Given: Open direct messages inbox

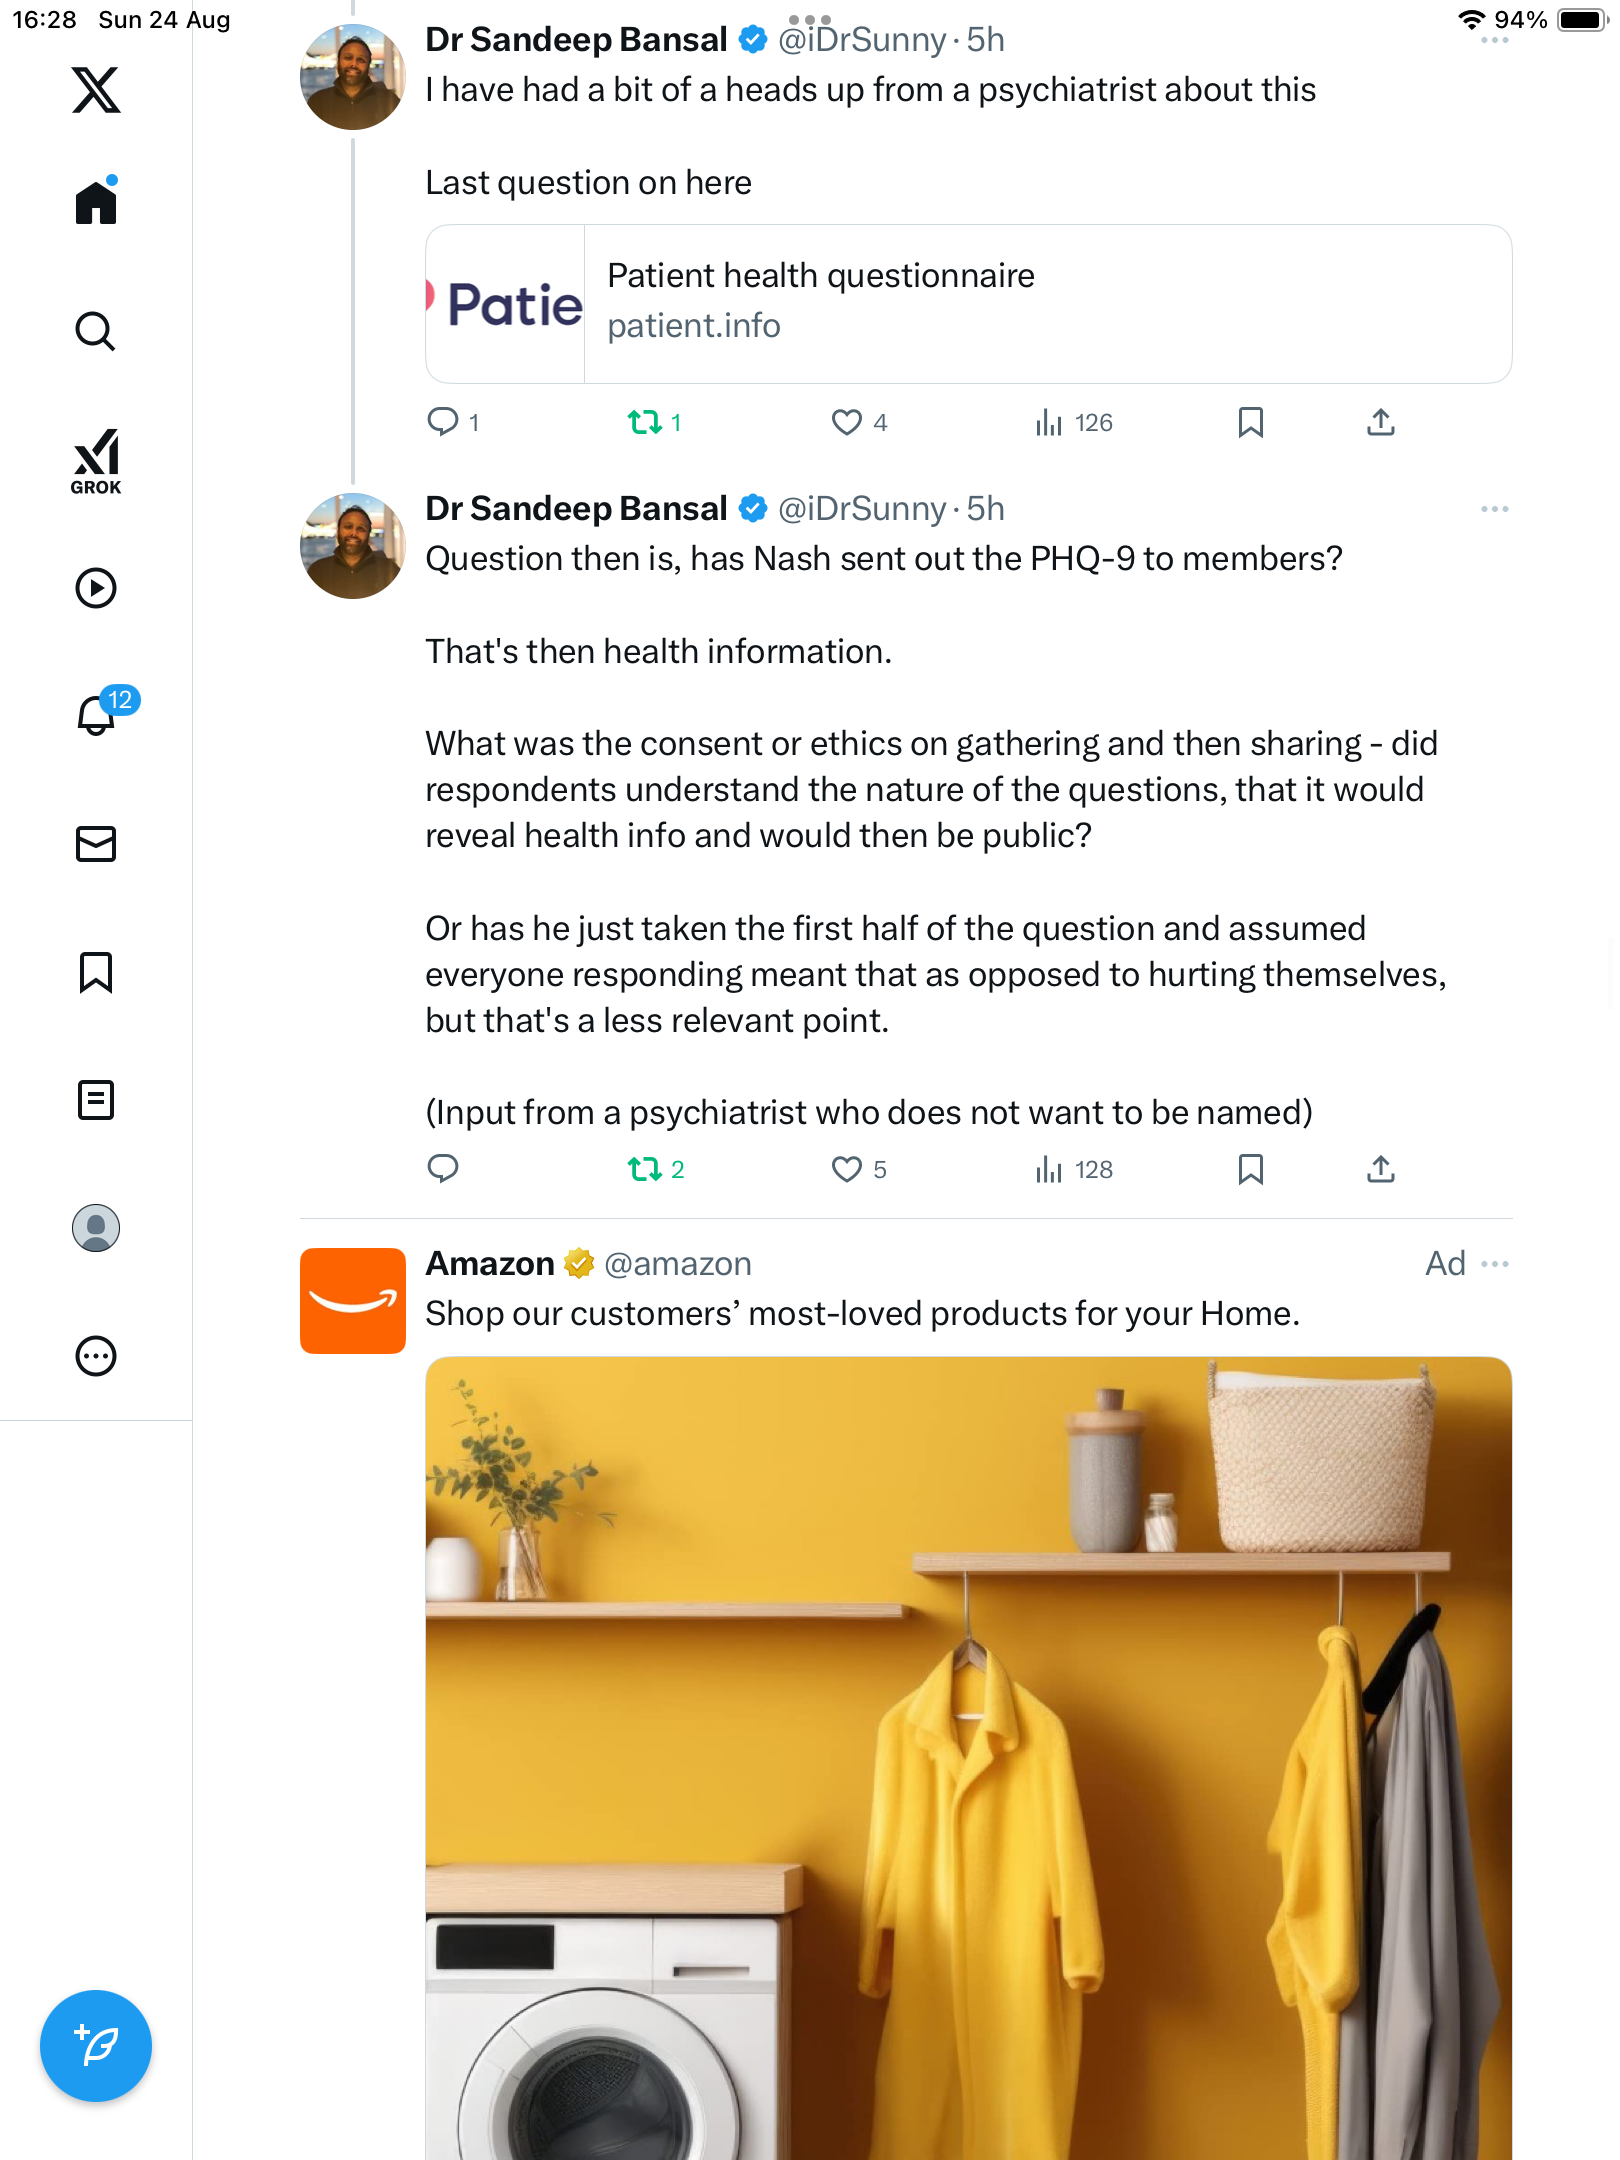Looking at the screenshot, I should (96, 844).
